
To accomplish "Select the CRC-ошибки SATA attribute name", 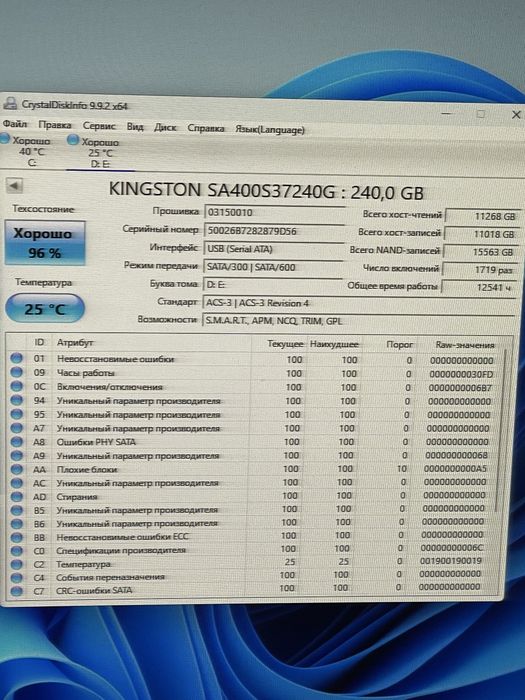I will coord(94,590).
